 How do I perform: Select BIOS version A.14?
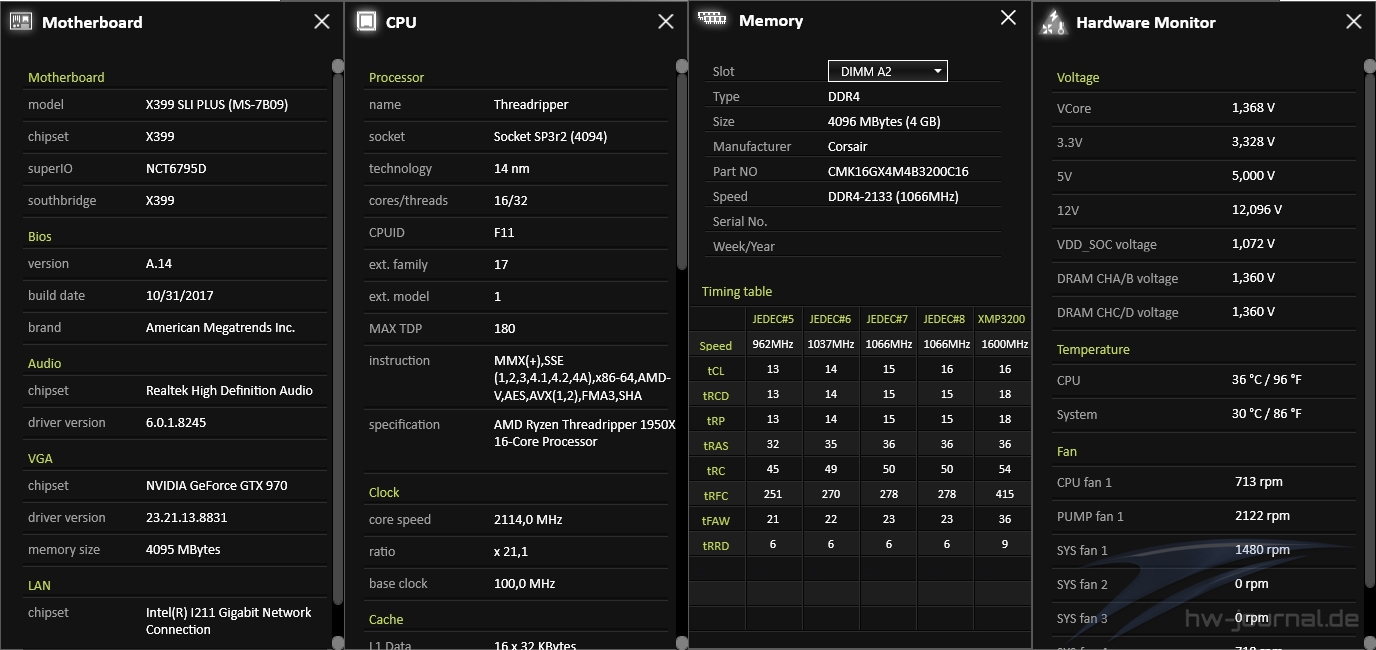click(159, 263)
